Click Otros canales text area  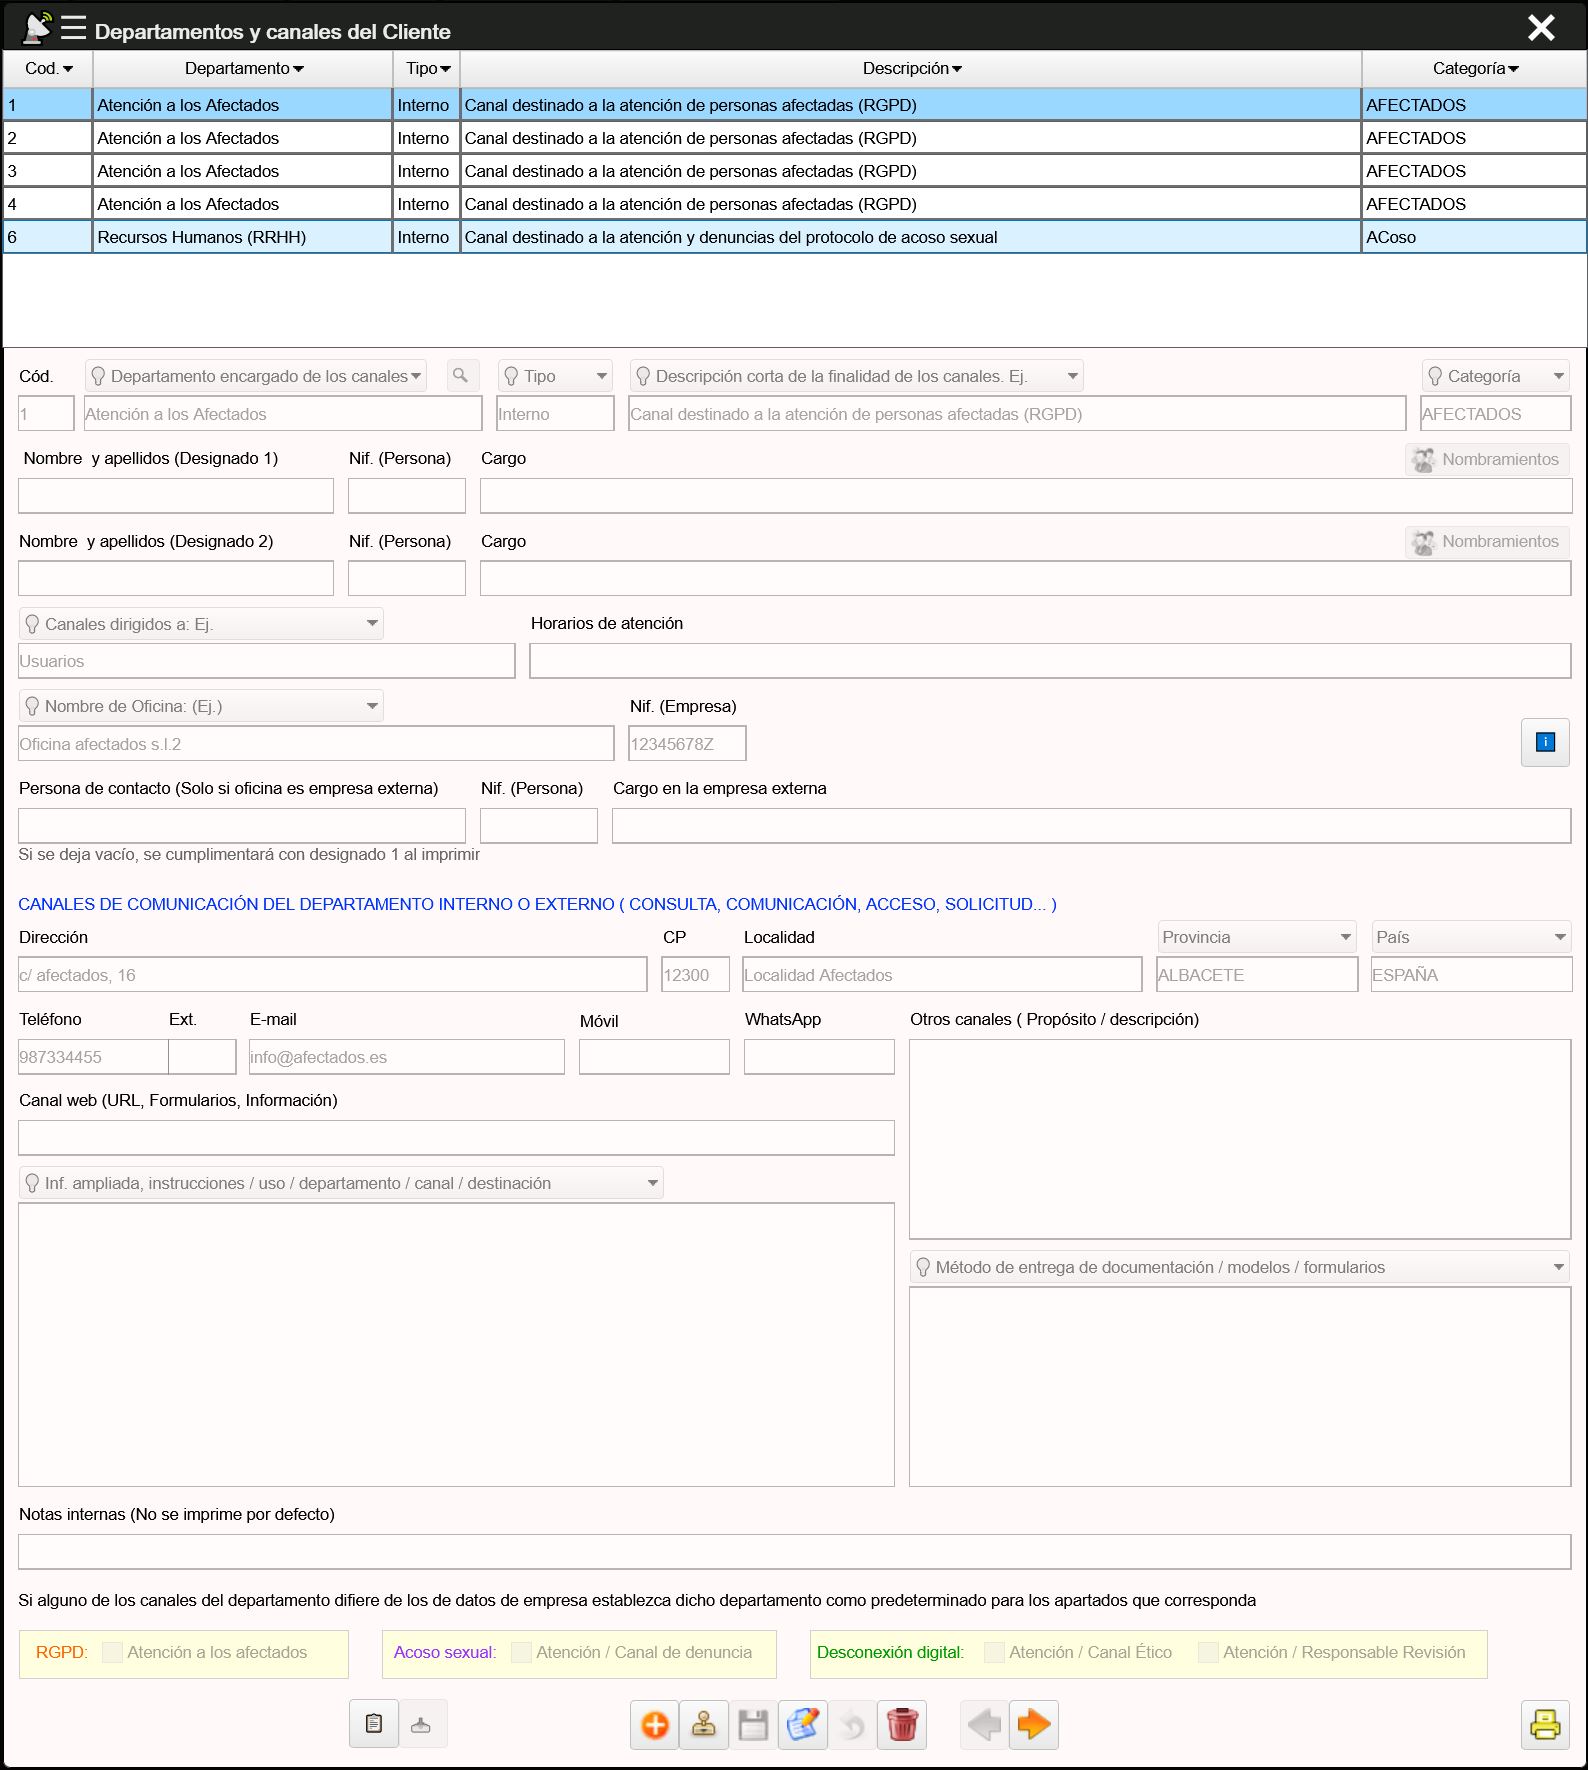click(1240, 1139)
